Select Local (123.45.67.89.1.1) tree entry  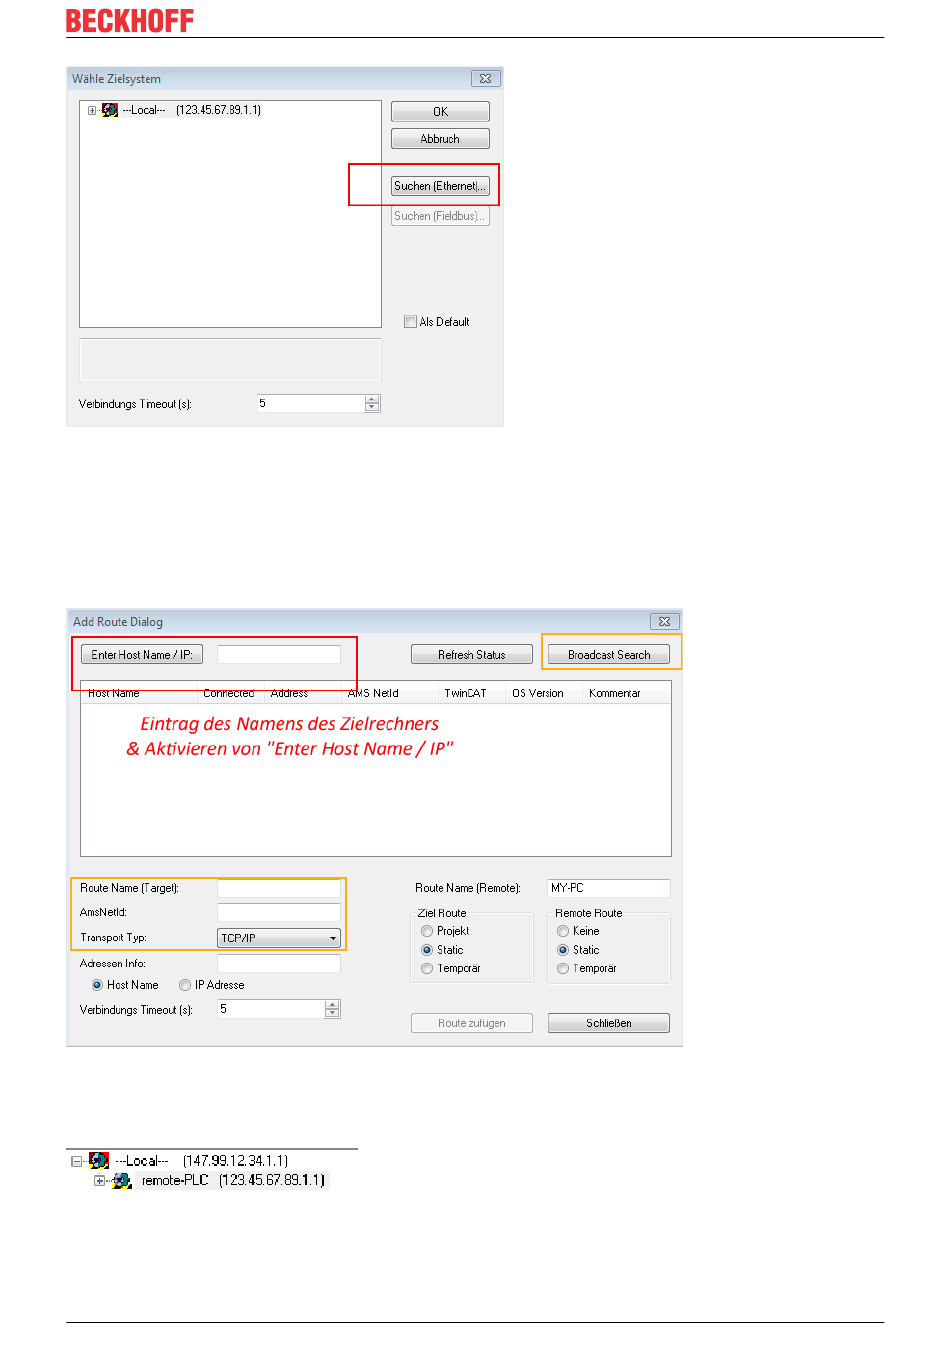191,110
